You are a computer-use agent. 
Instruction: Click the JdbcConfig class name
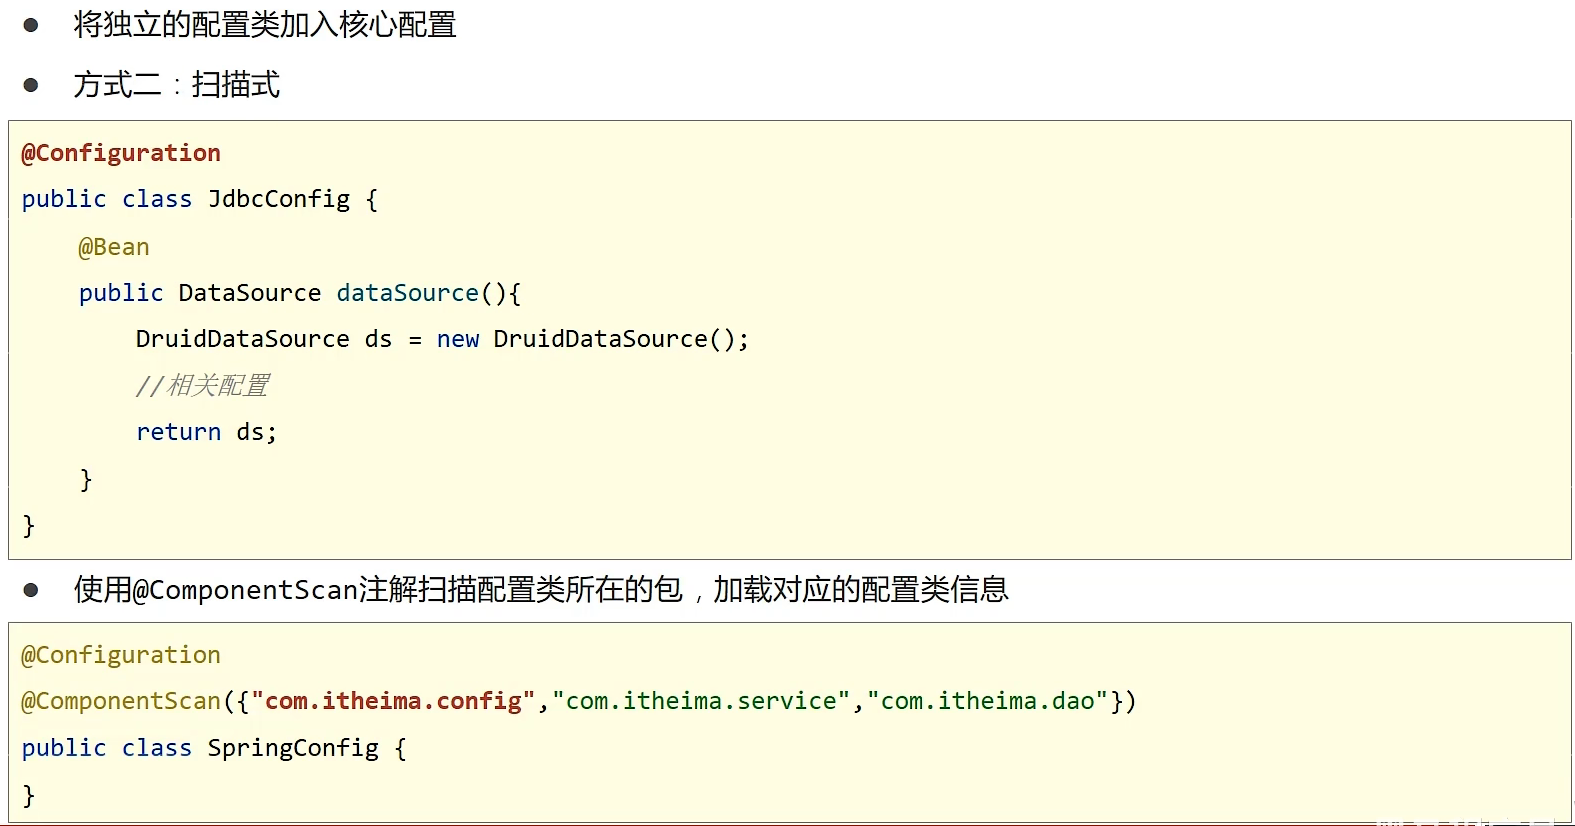click(x=279, y=199)
